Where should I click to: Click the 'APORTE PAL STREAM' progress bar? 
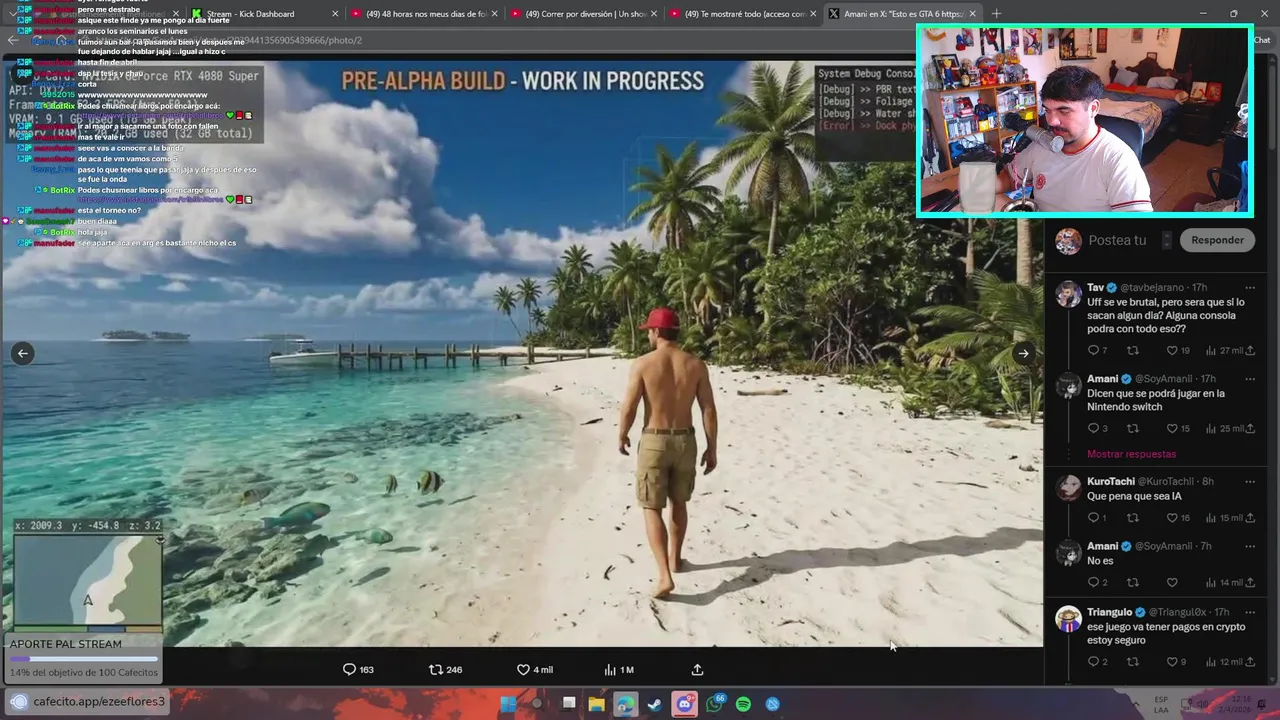[84, 659]
